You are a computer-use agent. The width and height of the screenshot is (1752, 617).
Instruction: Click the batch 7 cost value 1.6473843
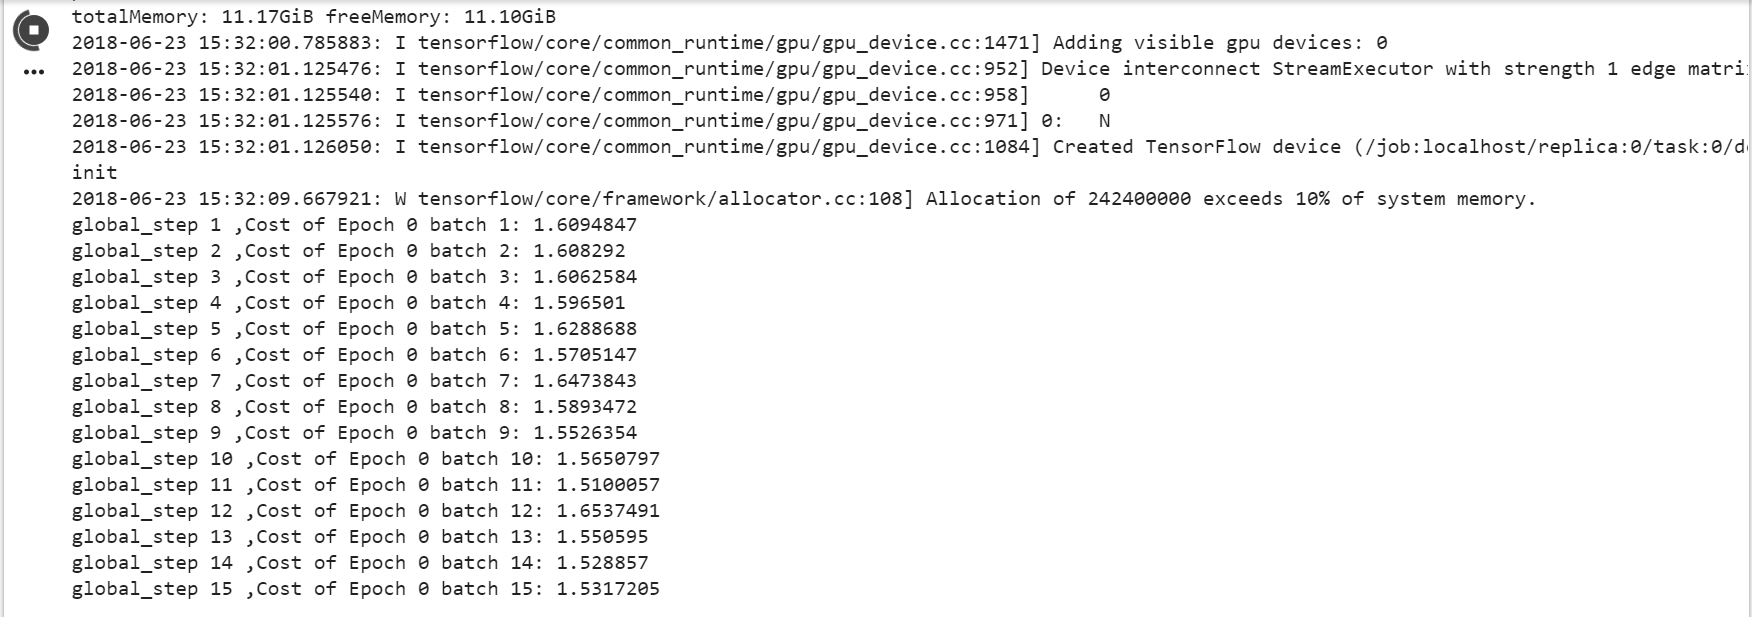pos(585,381)
